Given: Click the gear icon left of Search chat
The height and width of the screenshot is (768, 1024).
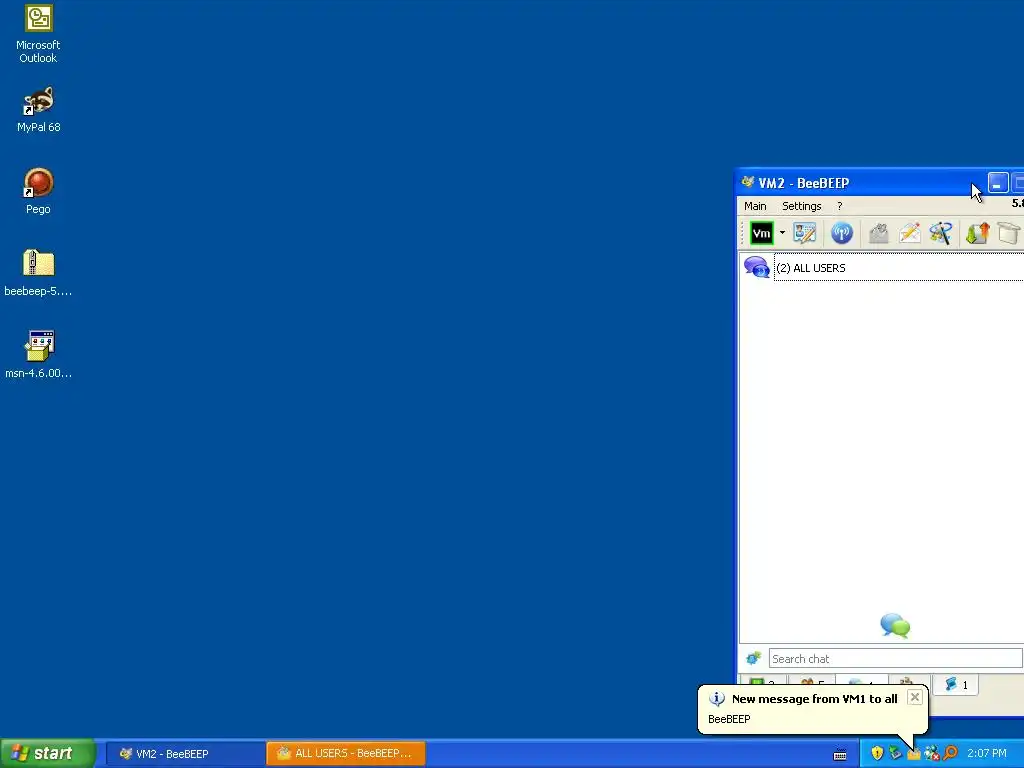Looking at the screenshot, I should click(754, 658).
